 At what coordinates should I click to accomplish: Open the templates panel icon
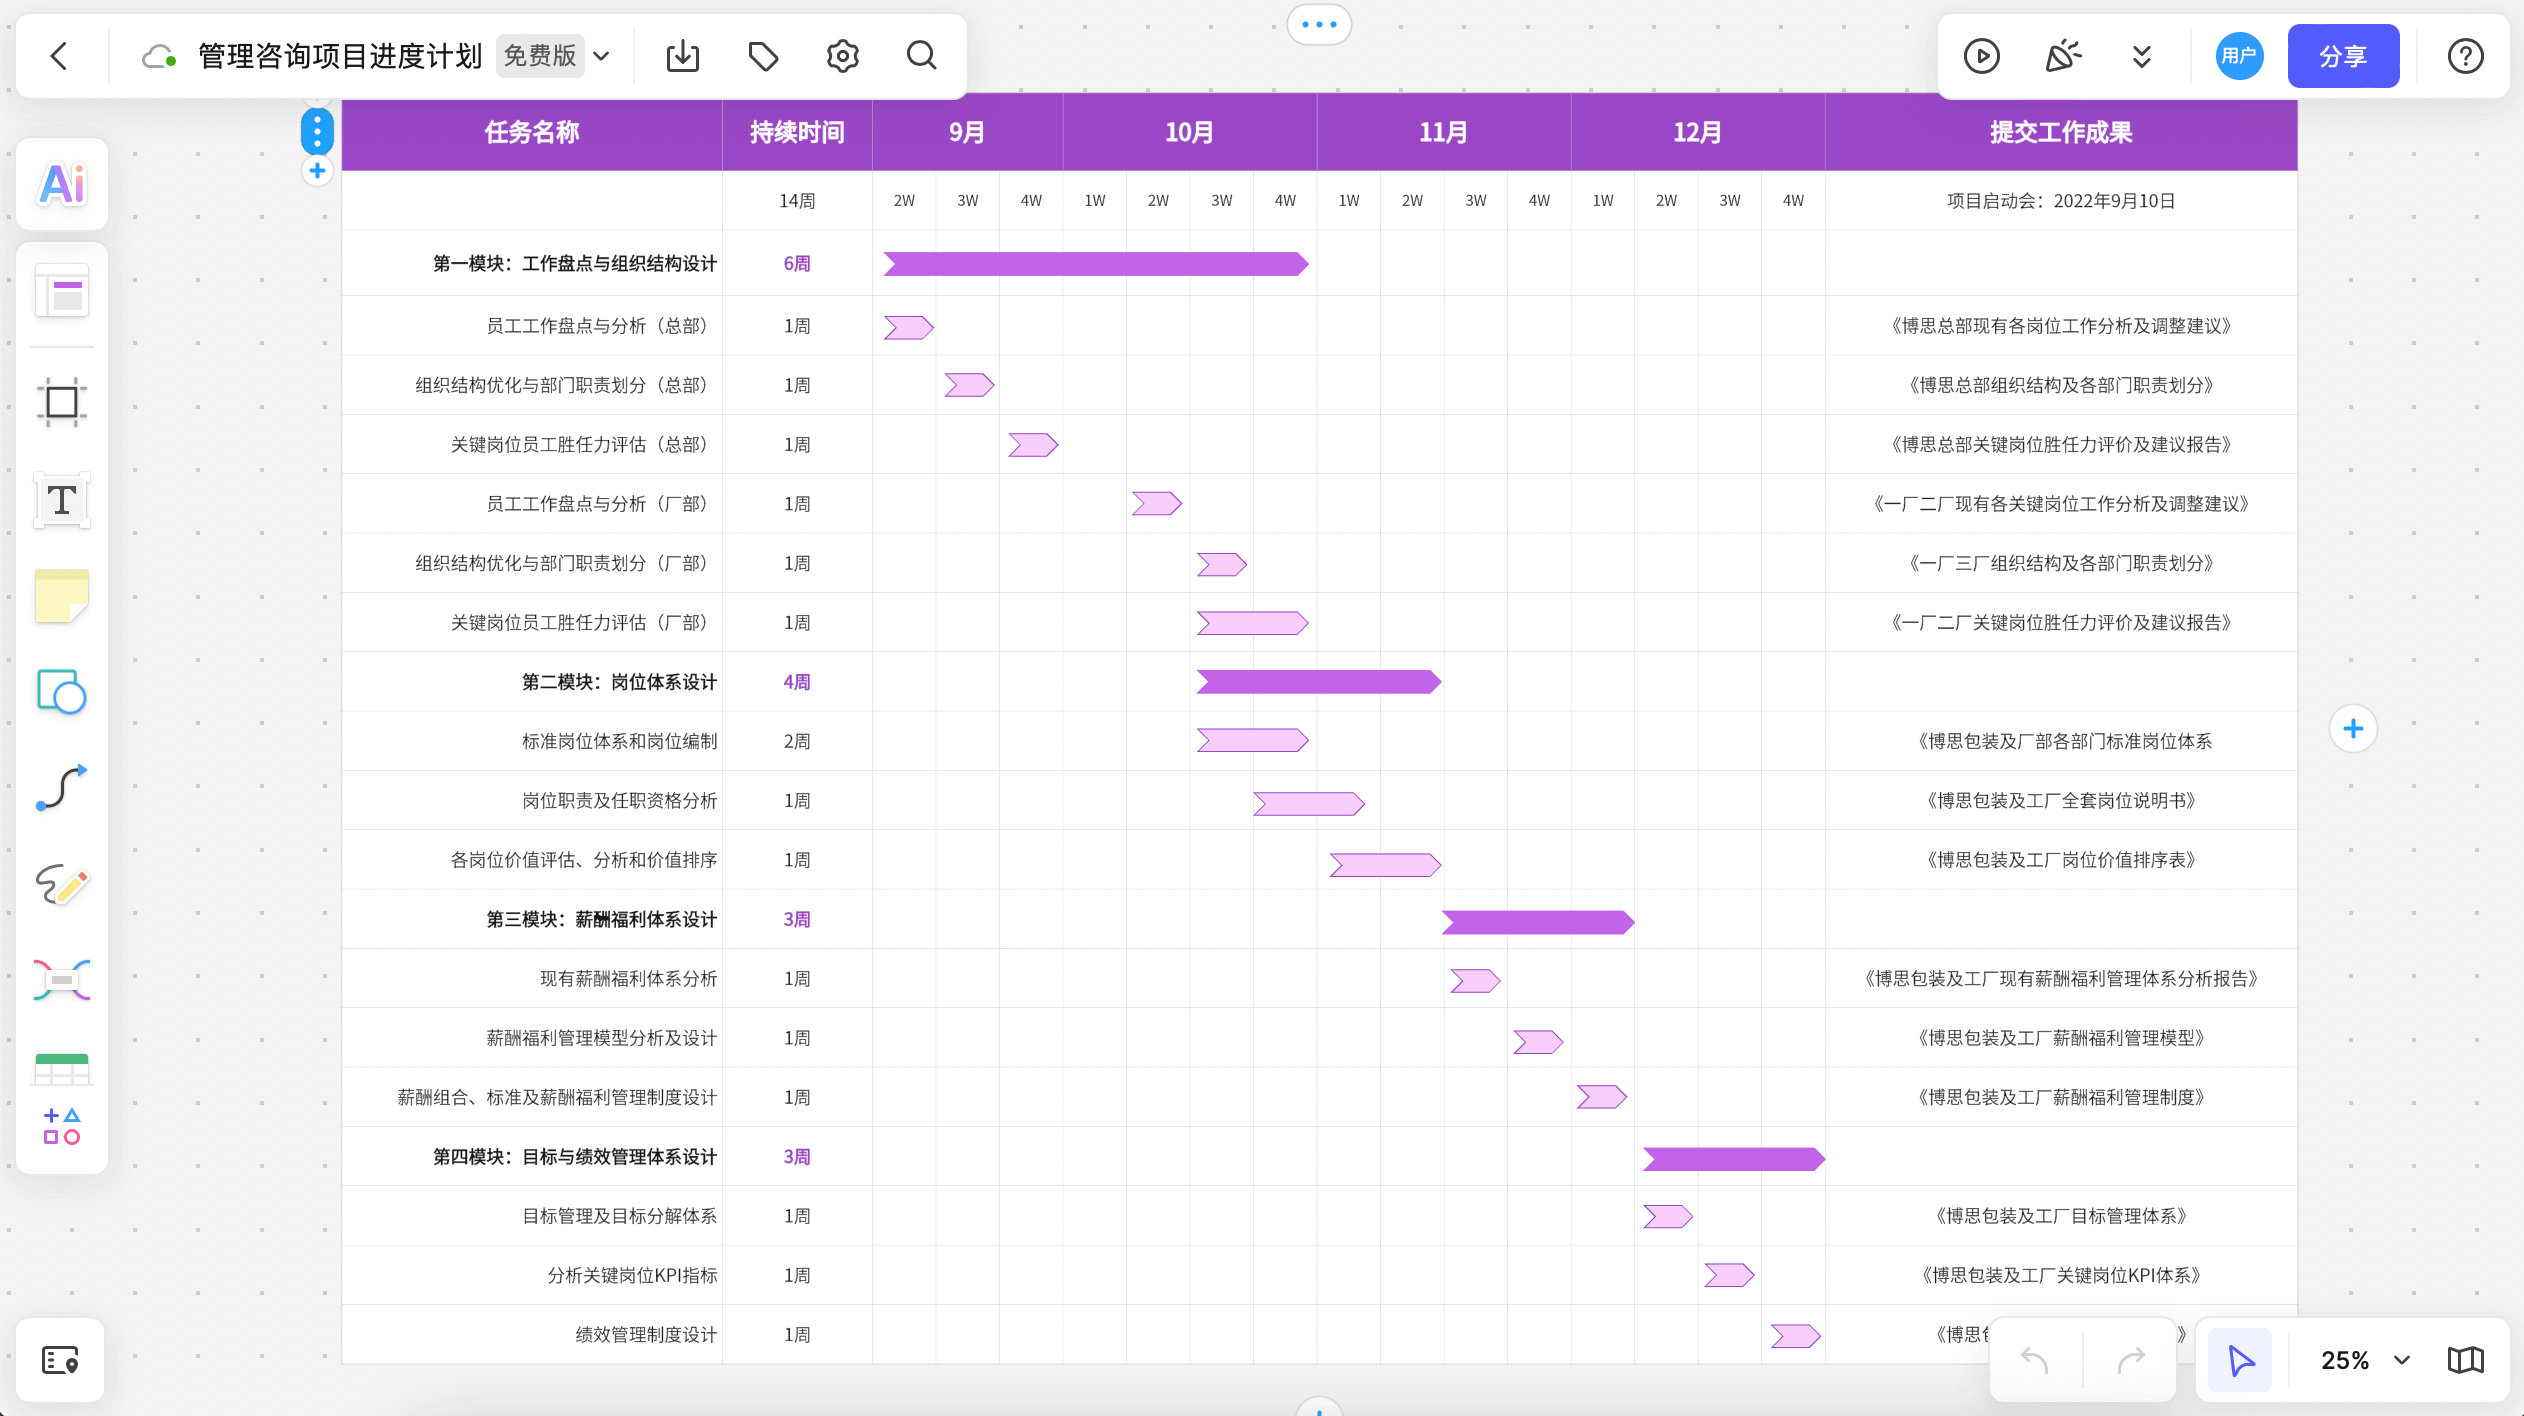click(62, 291)
